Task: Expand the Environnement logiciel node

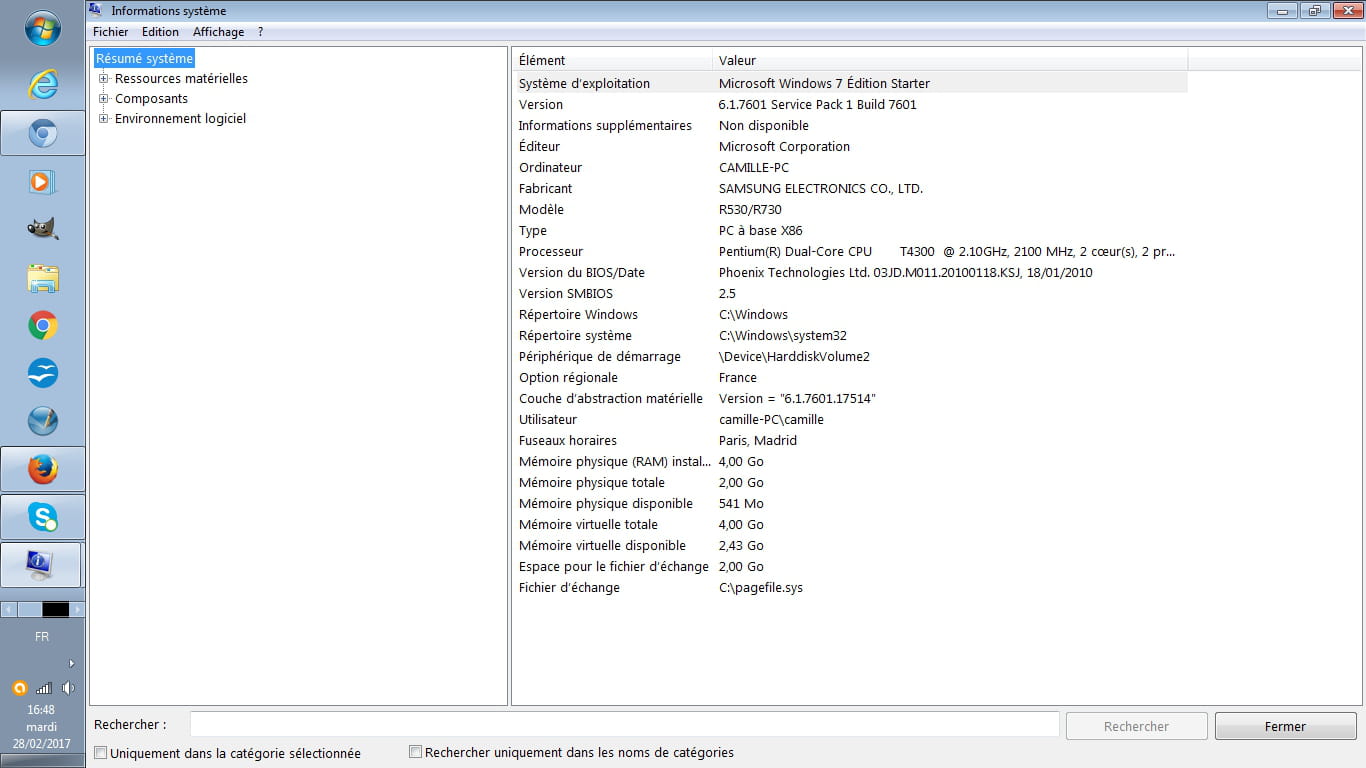Action: pyautogui.click(x=104, y=118)
